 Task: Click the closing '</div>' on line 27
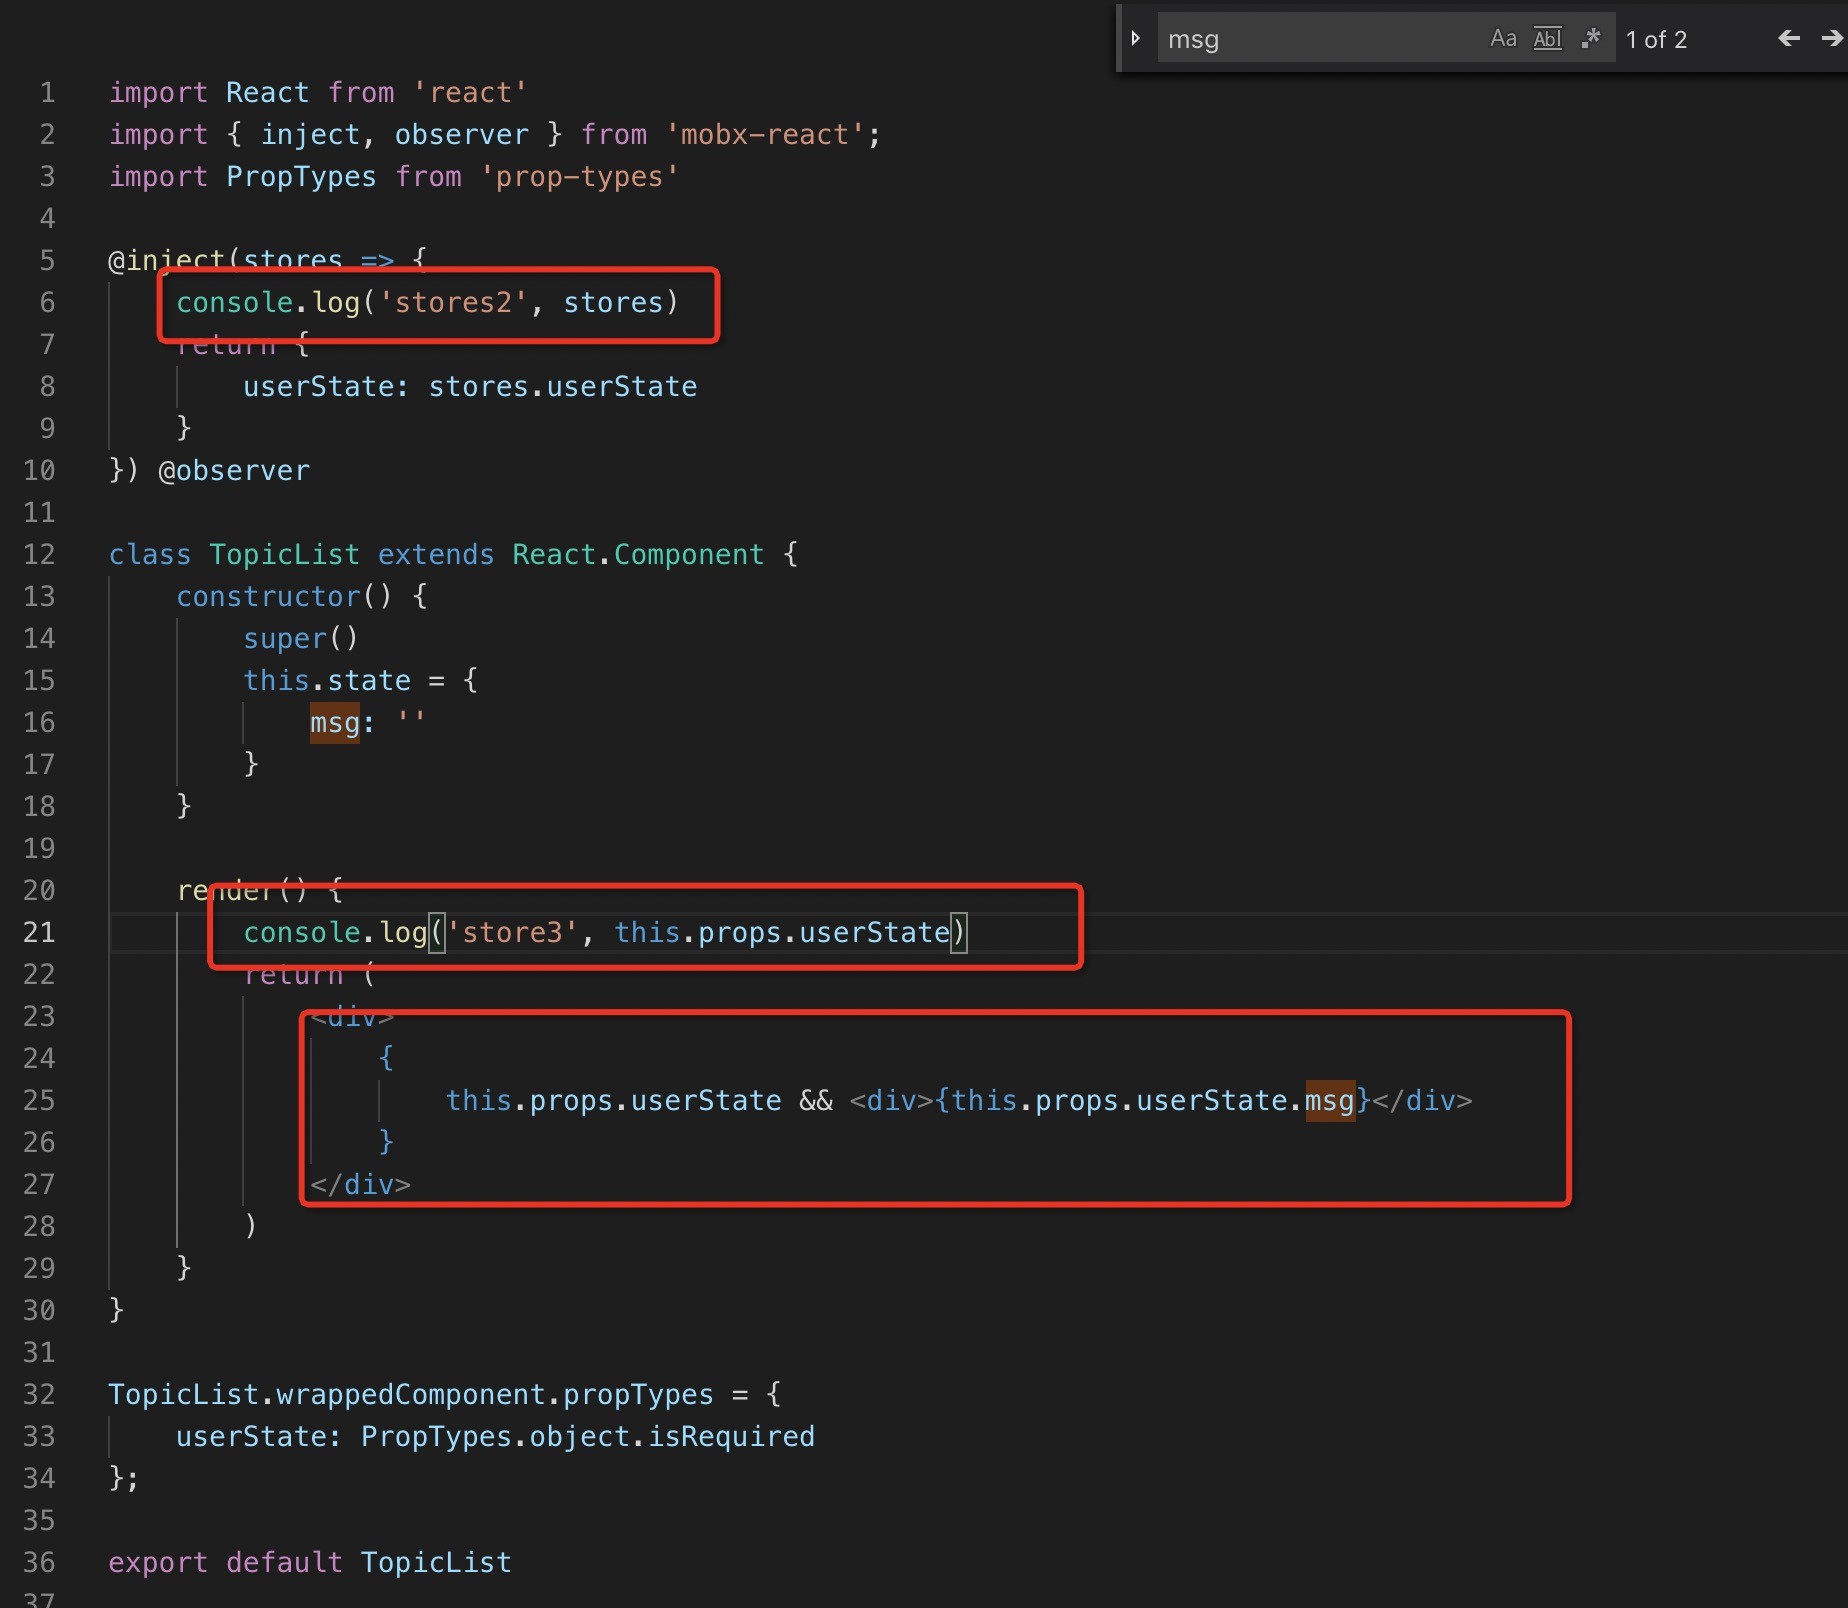click(x=360, y=1185)
